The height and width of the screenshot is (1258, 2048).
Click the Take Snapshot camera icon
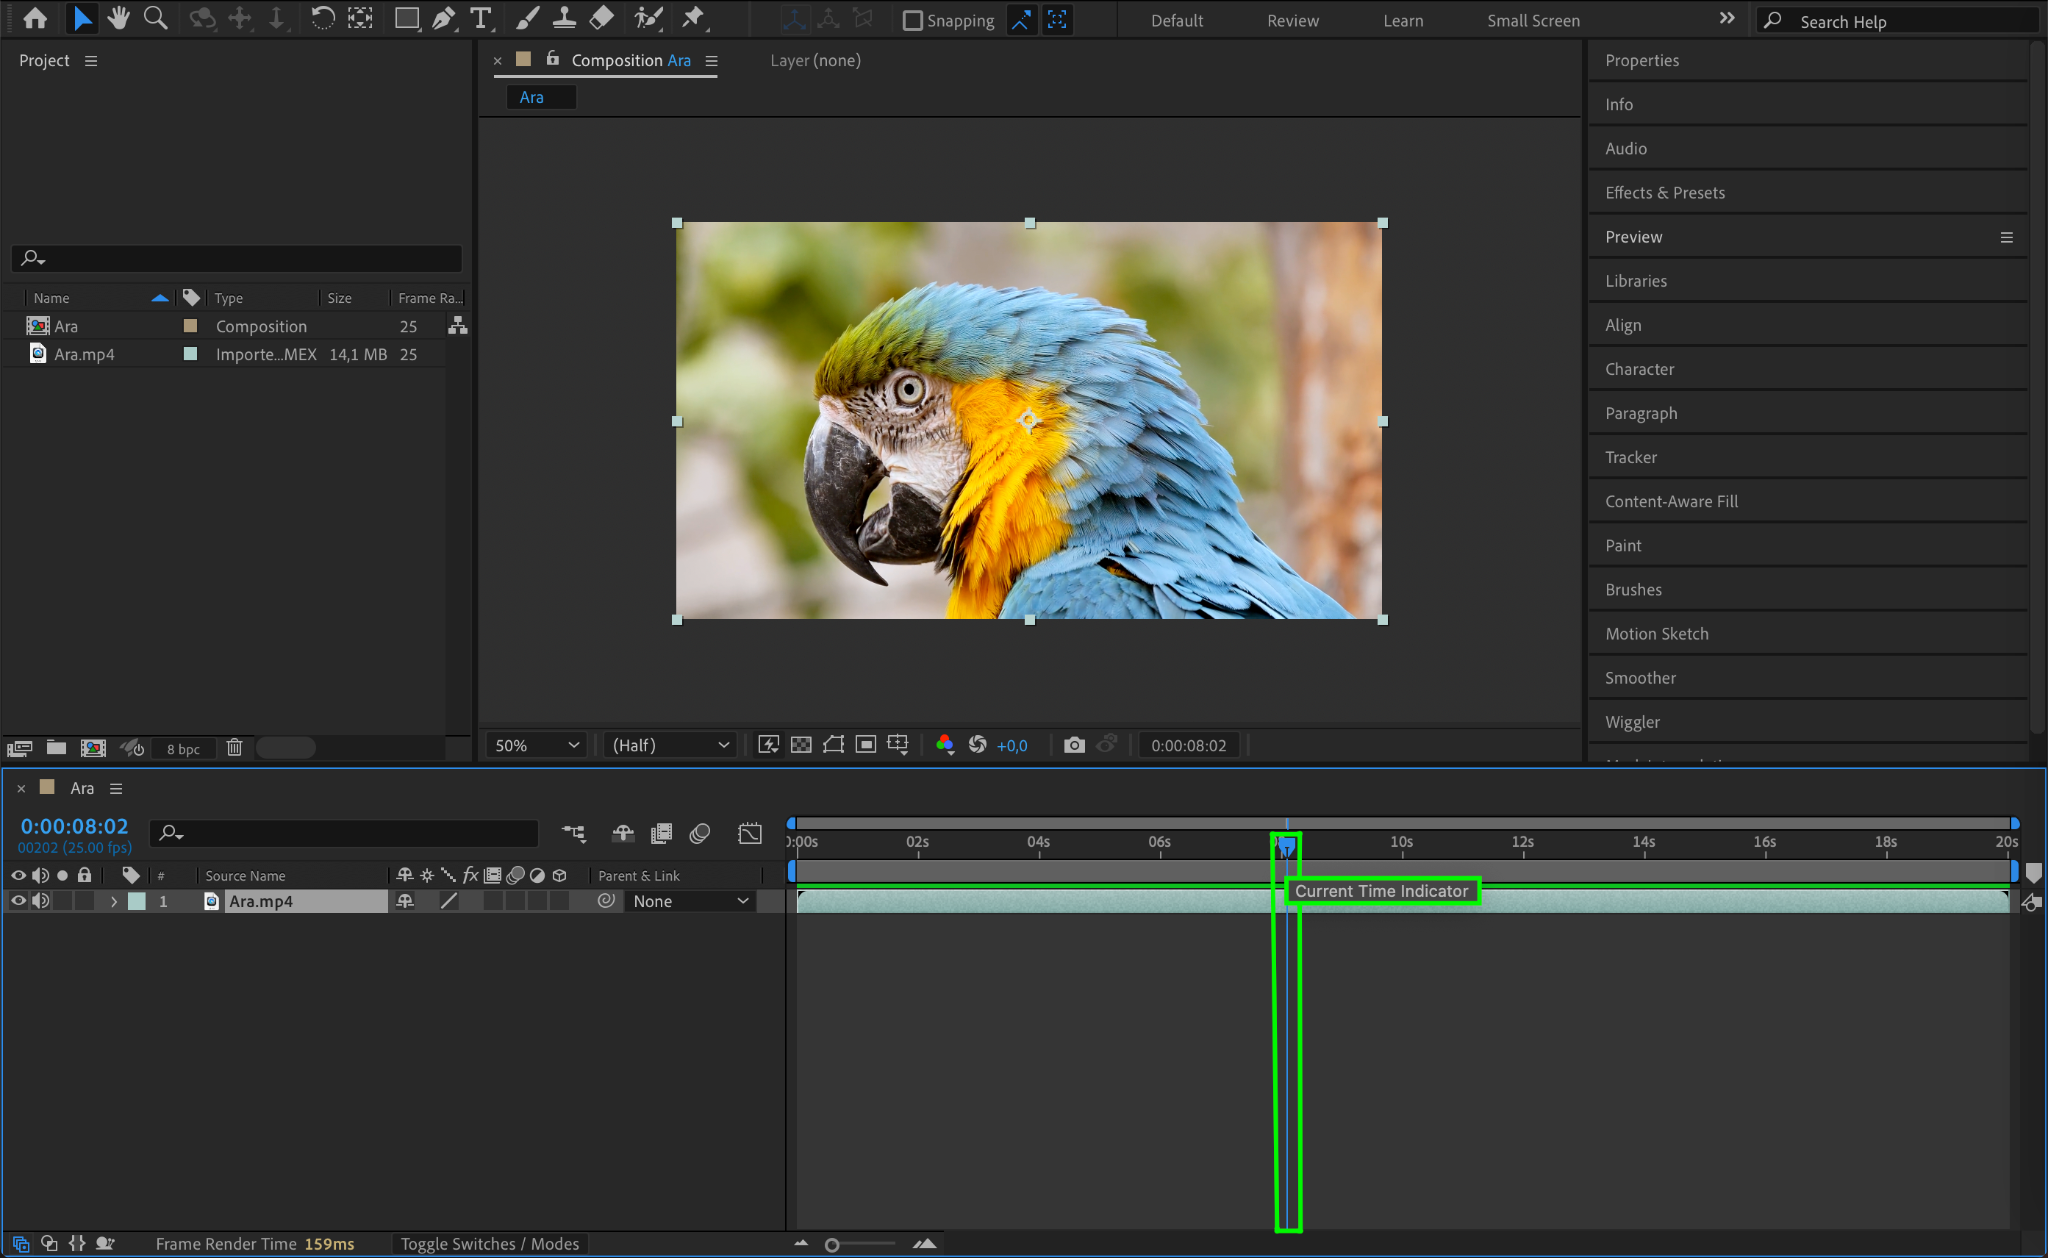coord(1074,745)
